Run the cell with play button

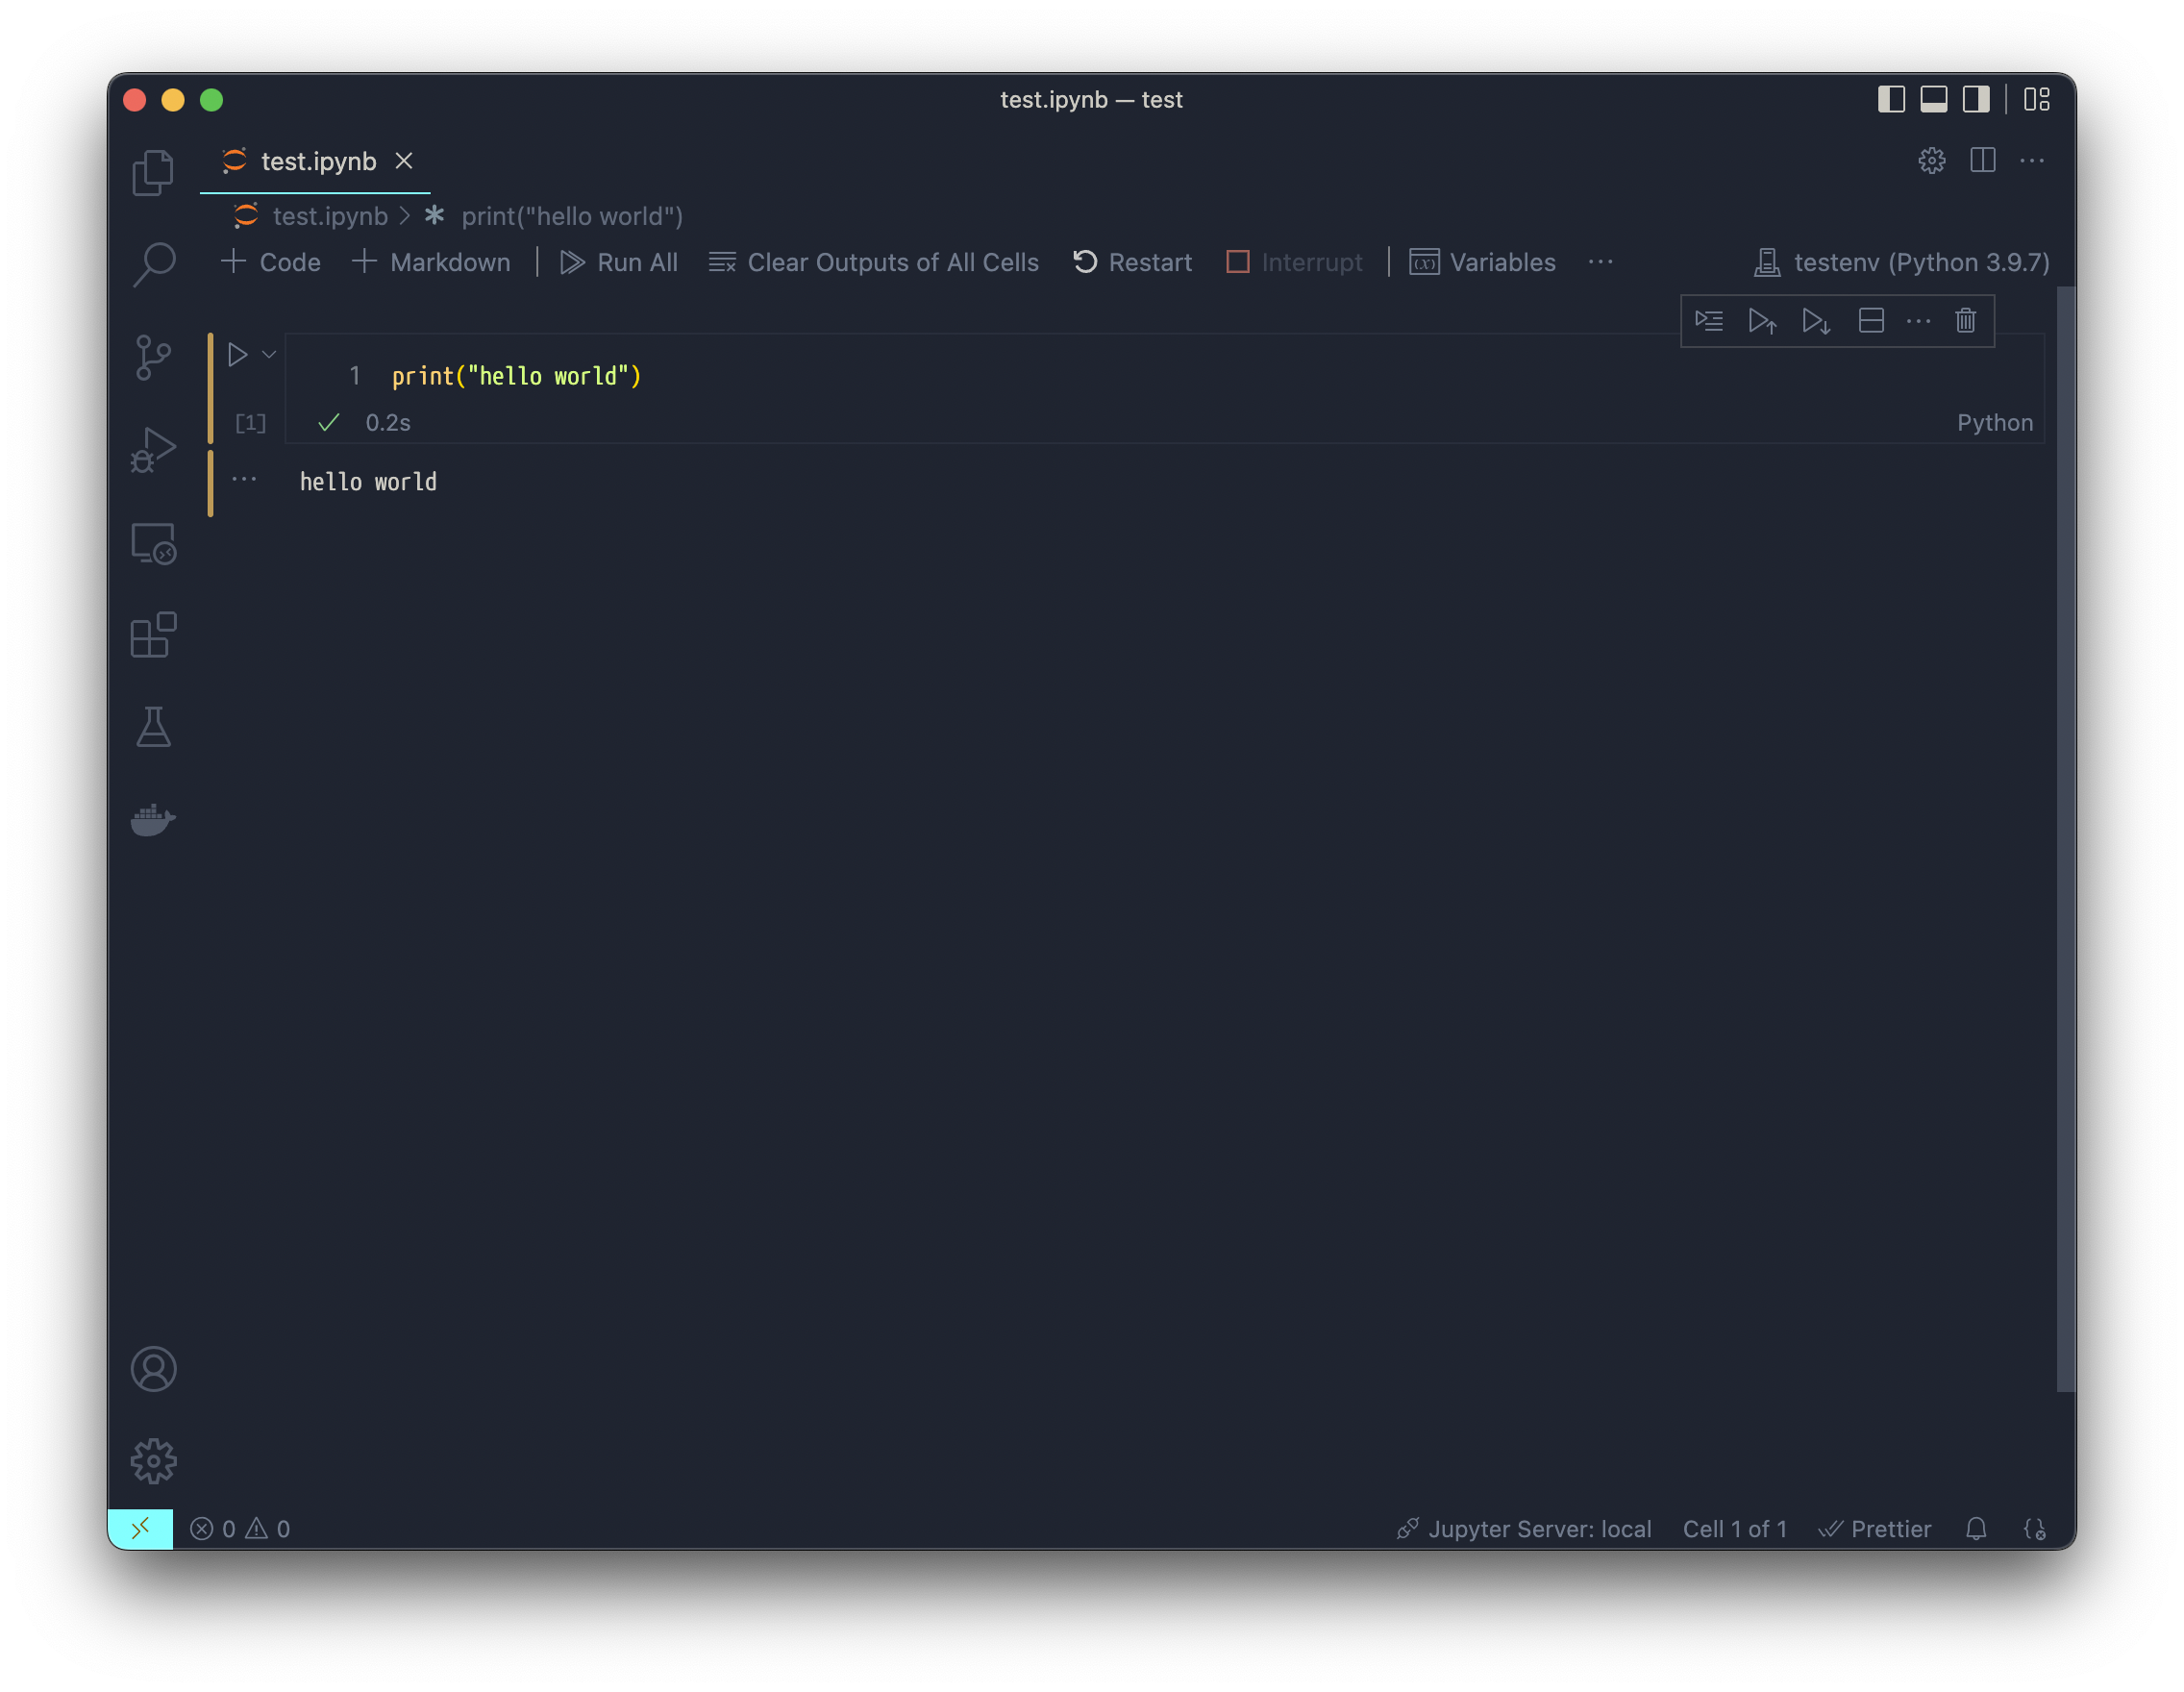(237, 354)
